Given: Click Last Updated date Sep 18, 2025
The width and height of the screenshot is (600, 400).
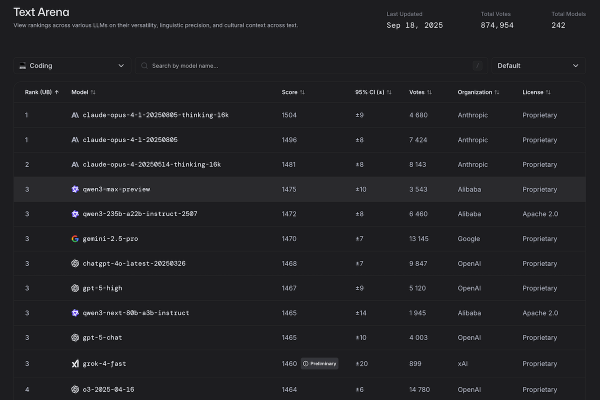Looking at the screenshot, I should (414, 25).
